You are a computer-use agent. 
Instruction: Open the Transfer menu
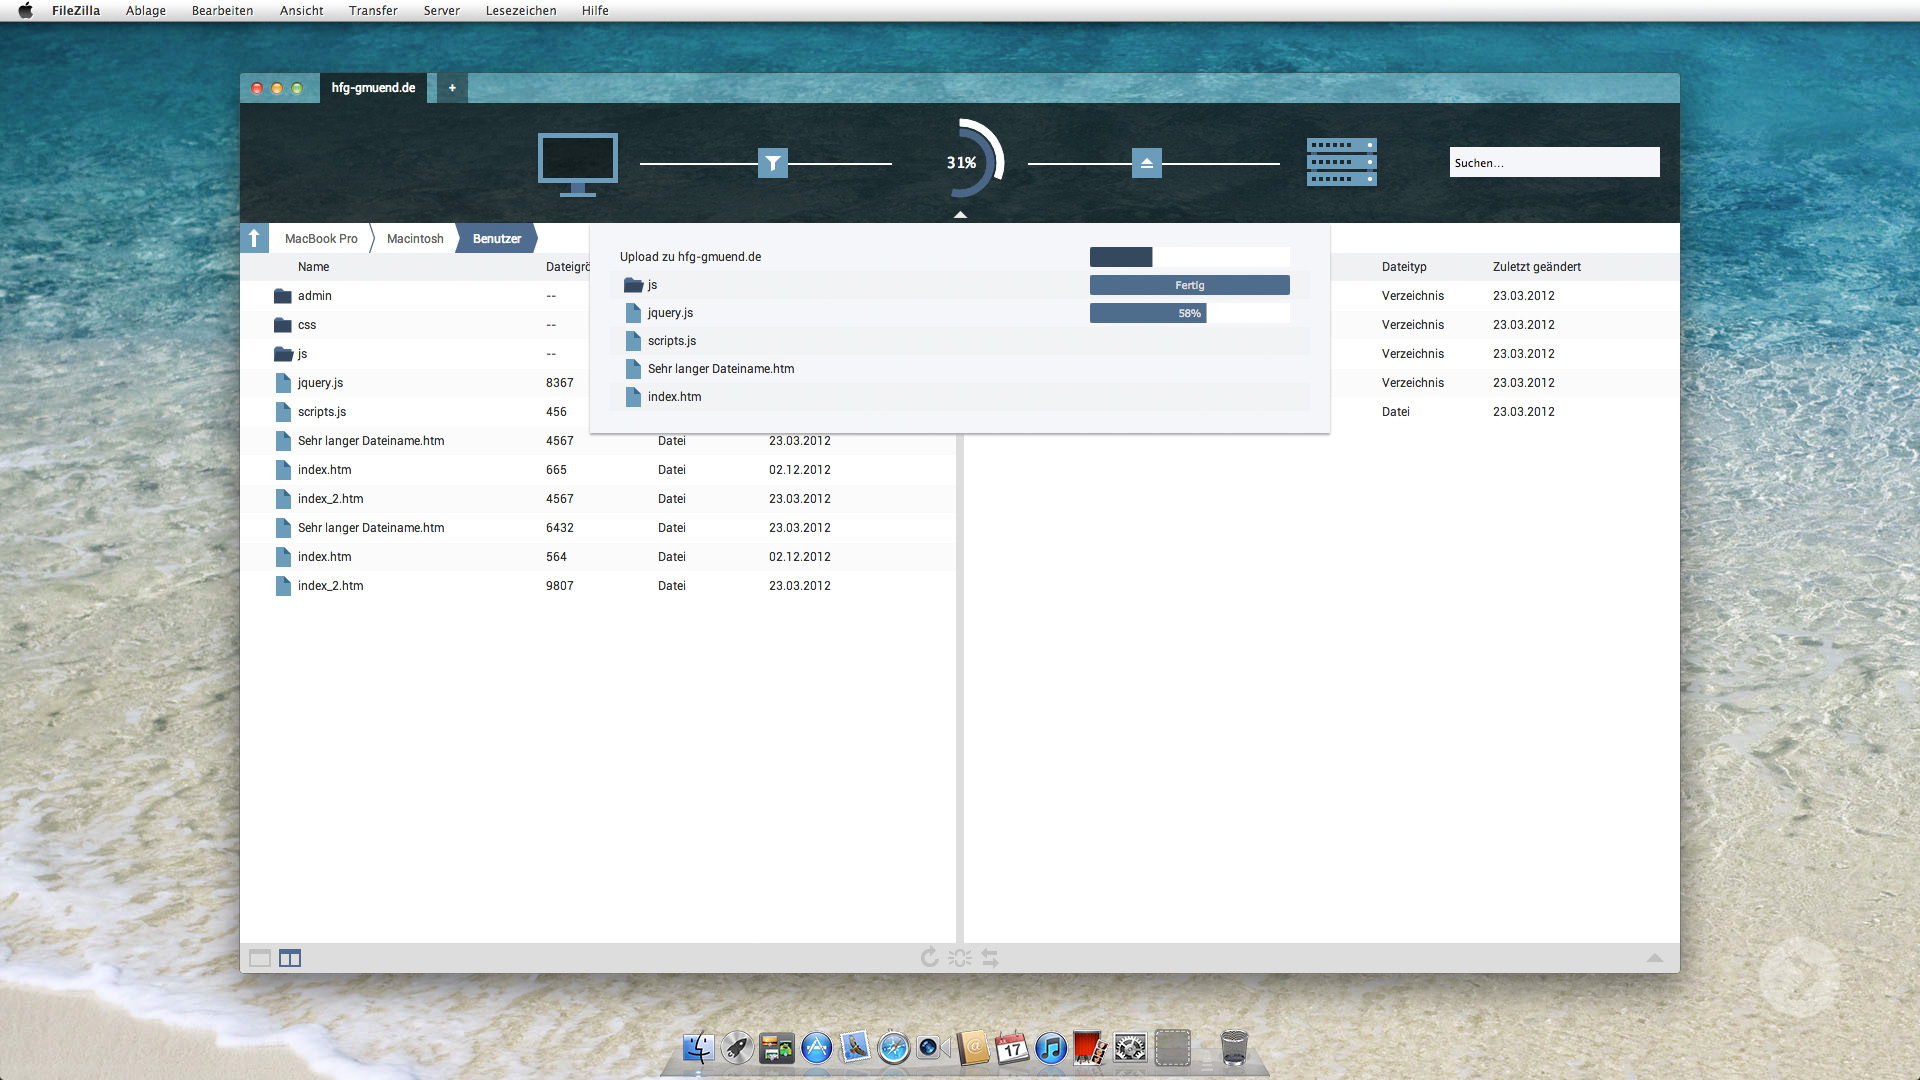tap(373, 10)
